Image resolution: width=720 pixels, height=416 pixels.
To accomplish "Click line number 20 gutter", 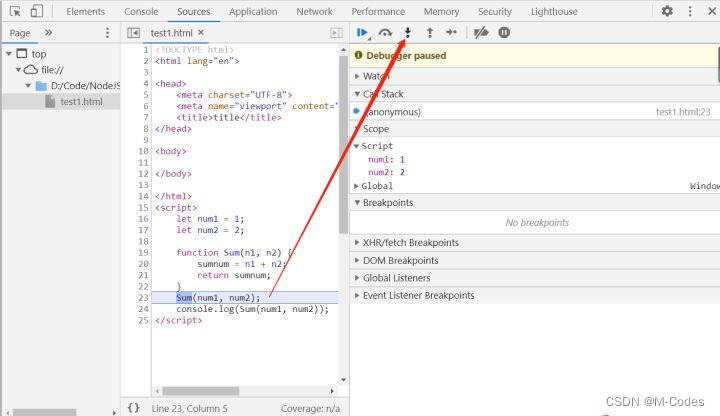I will [143, 264].
